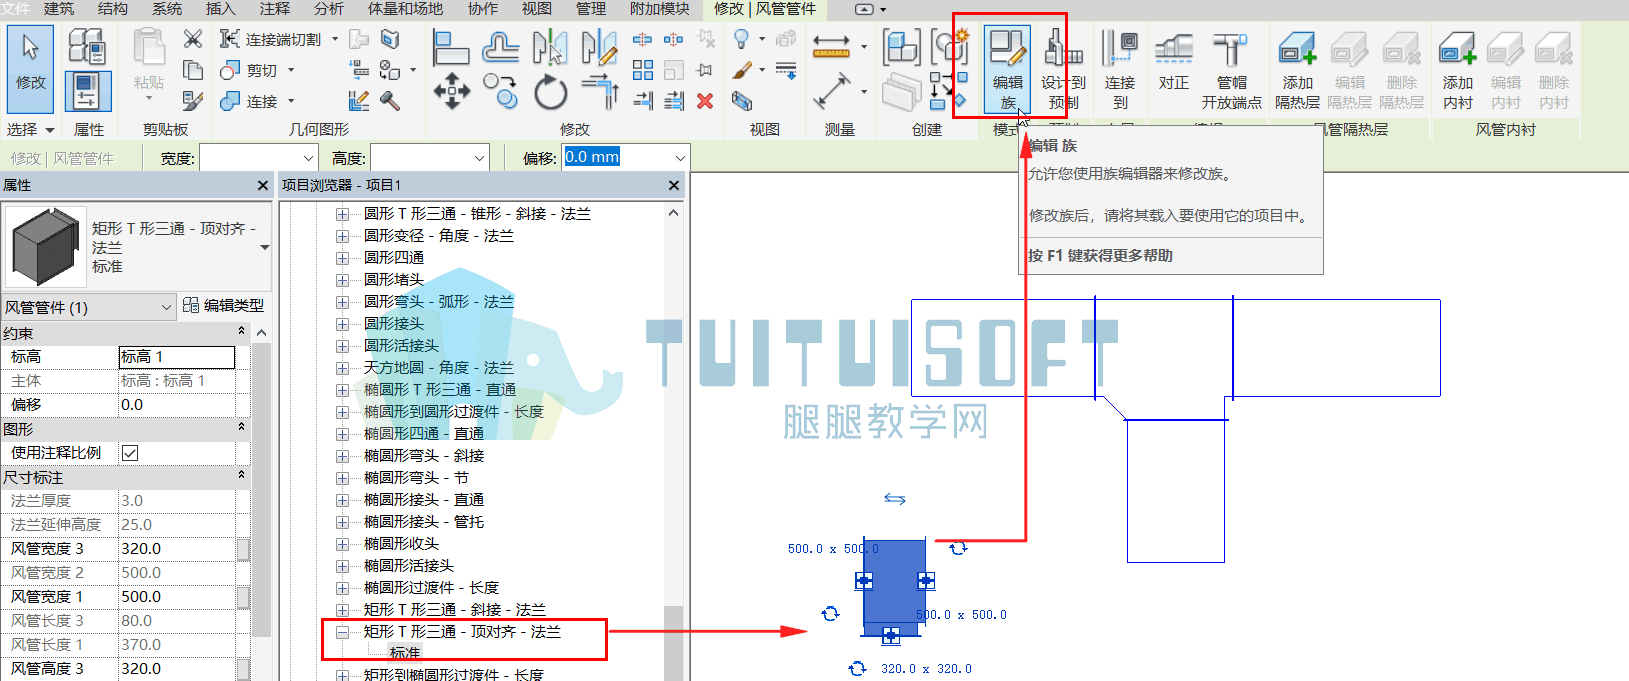The width and height of the screenshot is (1629, 681).
Task: Select the Copy element tool
Action: click(500, 91)
